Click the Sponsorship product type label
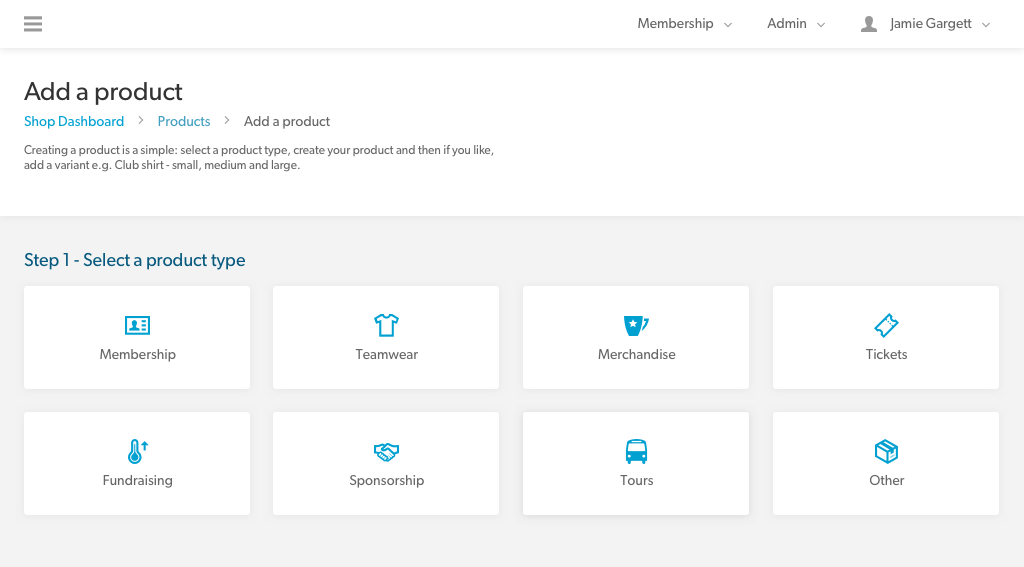 [x=386, y=480]
